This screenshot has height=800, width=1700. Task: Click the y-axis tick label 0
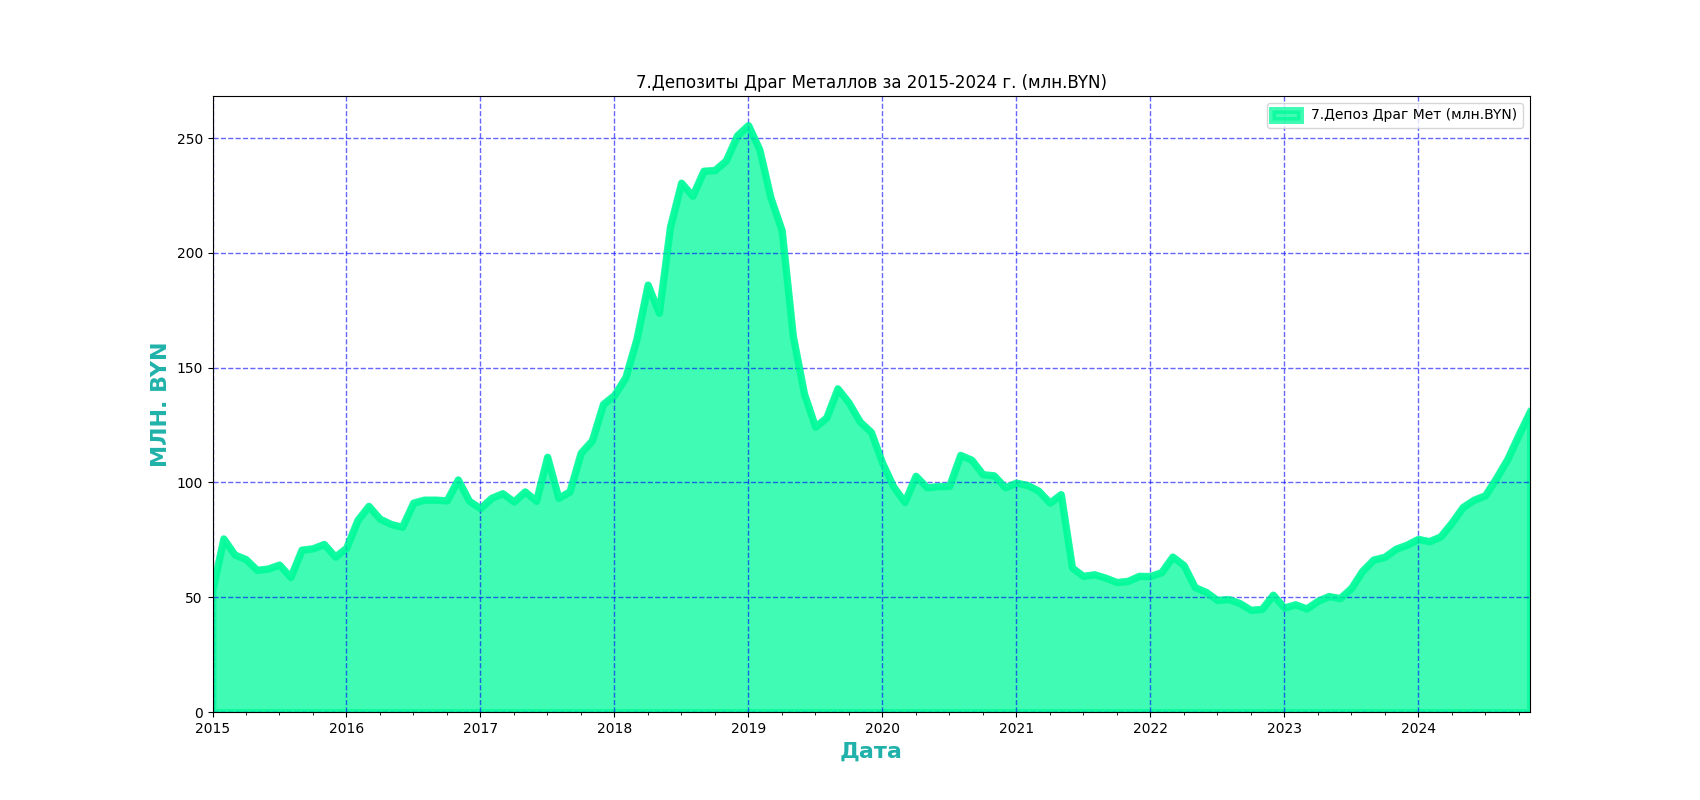pyautogui.click(x=198, y=713)
